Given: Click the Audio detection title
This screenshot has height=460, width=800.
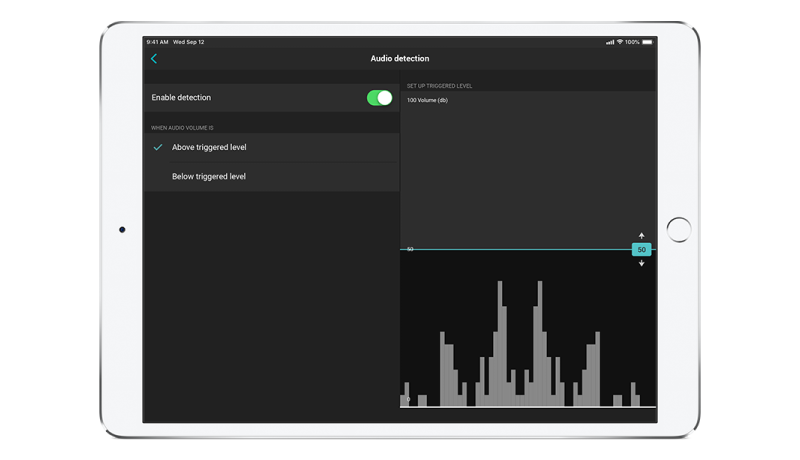Looking at the screenshot, I should pos(400,59).
